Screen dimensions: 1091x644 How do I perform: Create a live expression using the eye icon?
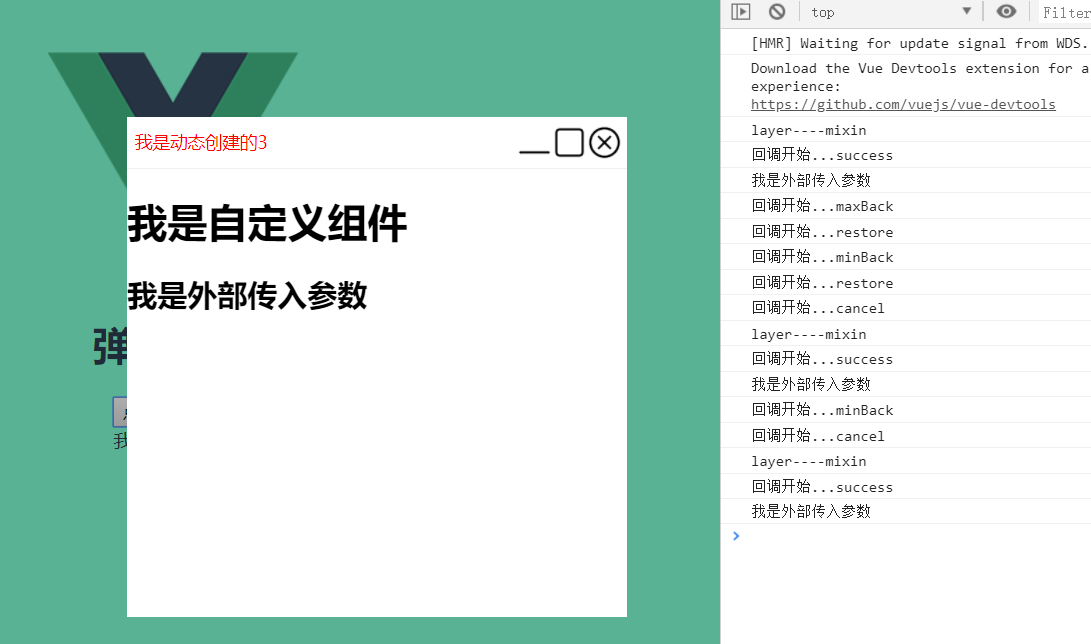[1006, 11]
